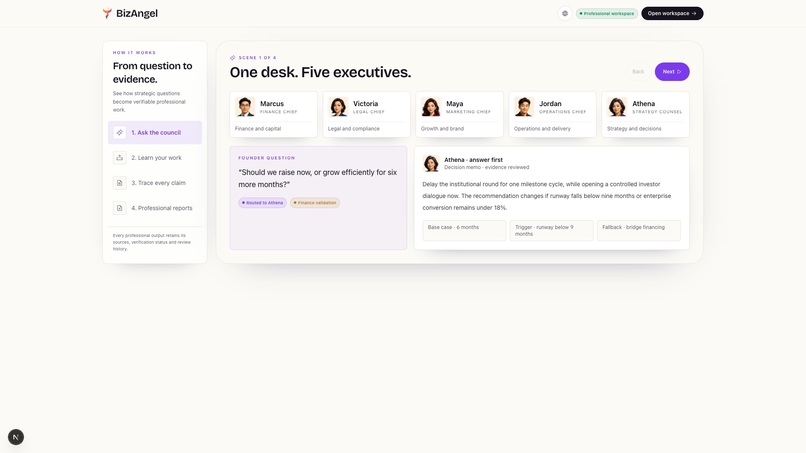
Task: Click the Athena · answer first heading
Action: click(x=473, y=160)
